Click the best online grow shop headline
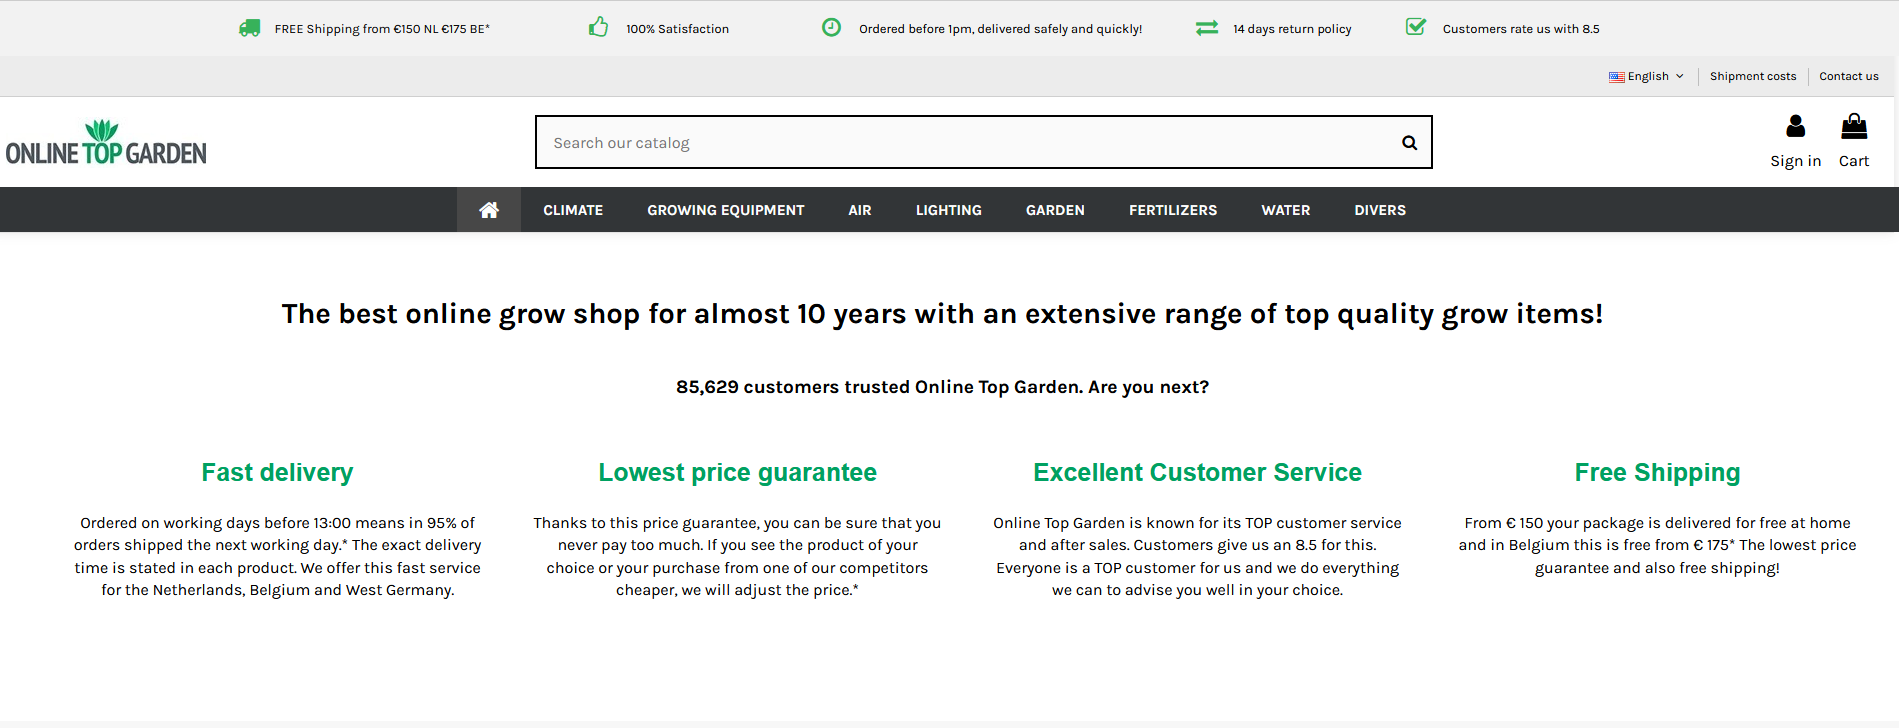 (942, 314)
